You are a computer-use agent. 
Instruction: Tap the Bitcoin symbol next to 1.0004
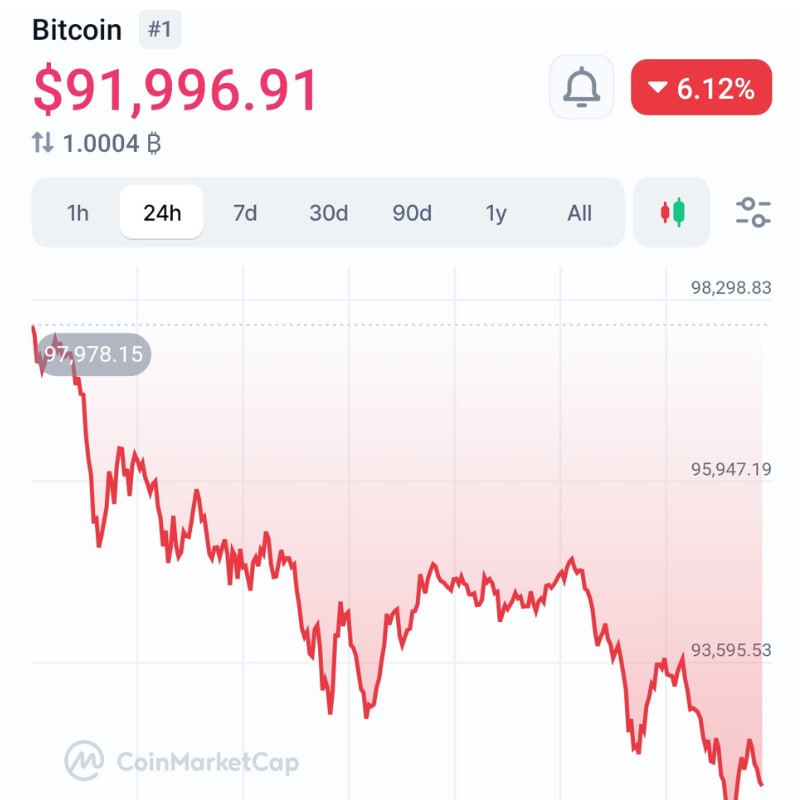154,143
